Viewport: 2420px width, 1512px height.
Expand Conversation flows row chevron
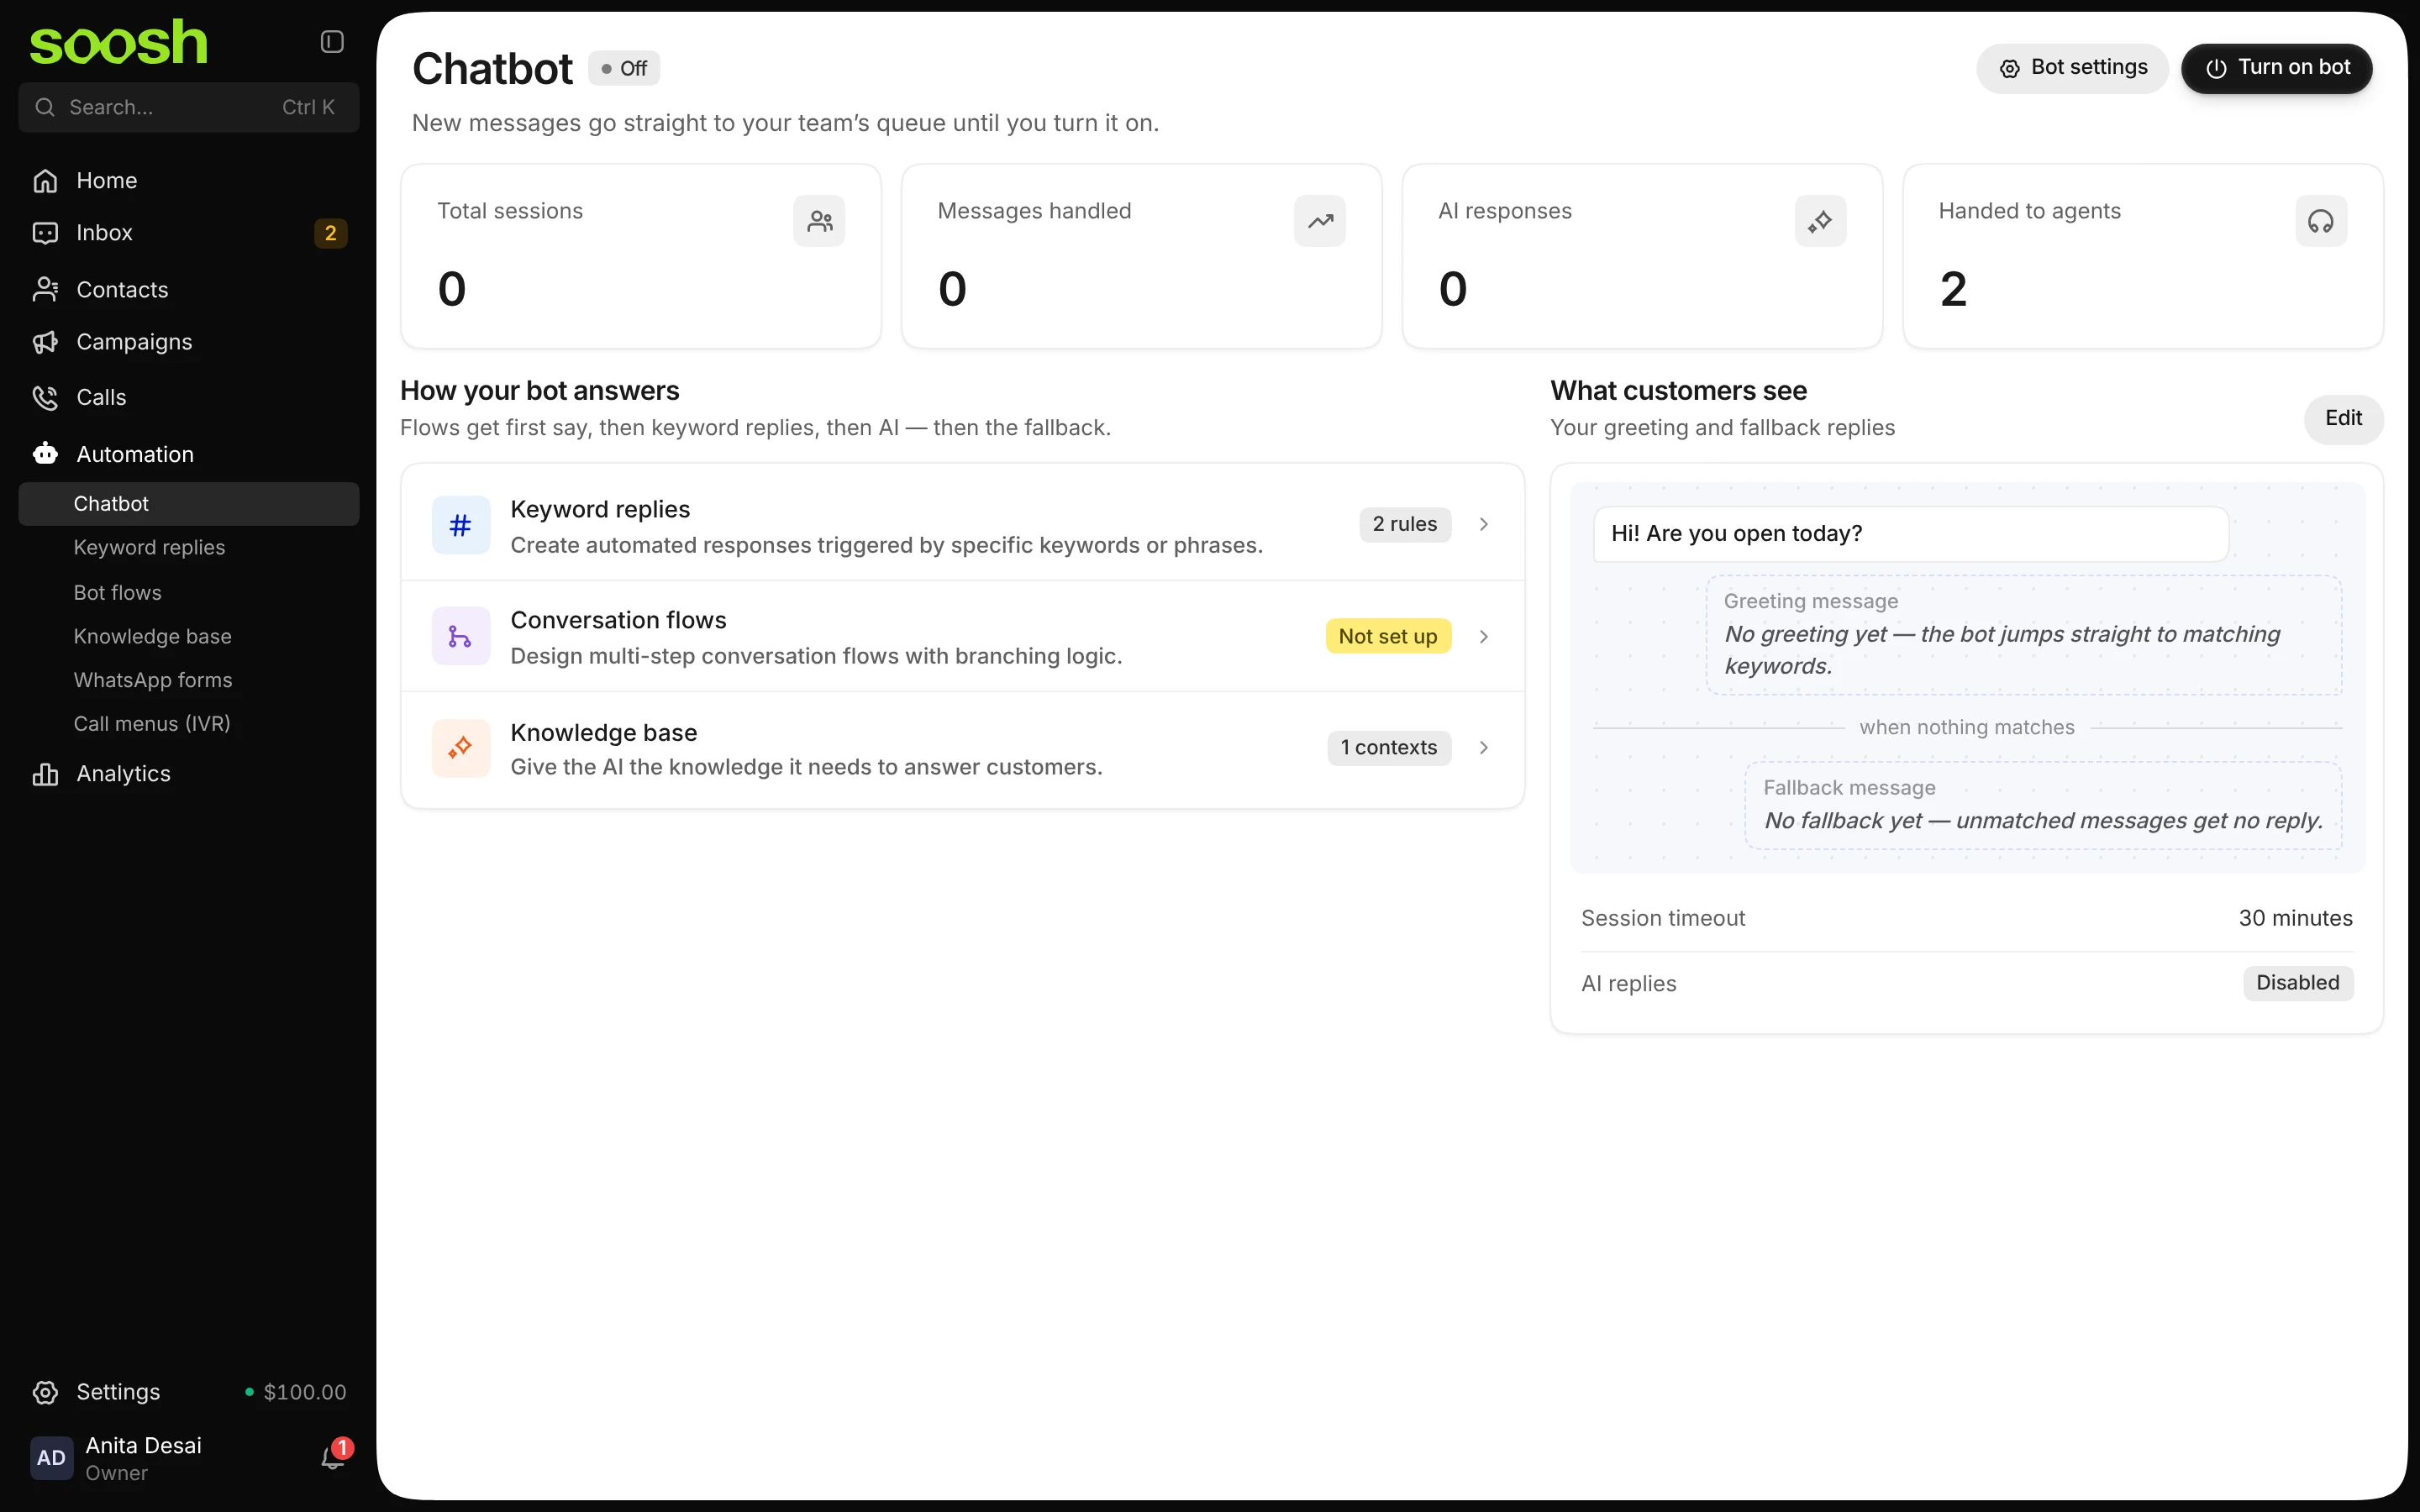1484,637
